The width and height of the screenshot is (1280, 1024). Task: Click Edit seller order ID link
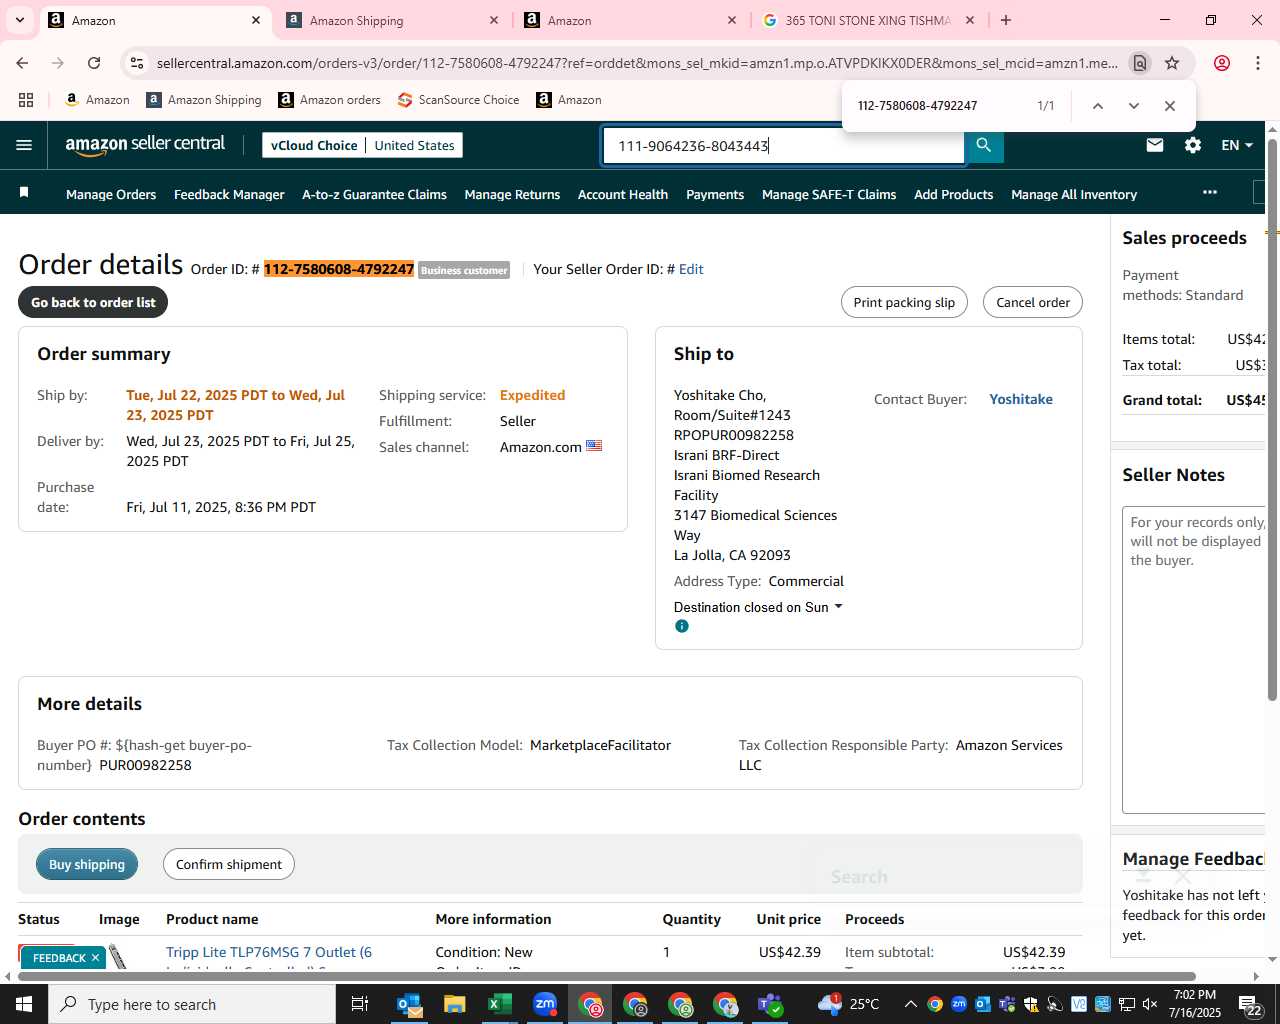[x=691, y=269]
